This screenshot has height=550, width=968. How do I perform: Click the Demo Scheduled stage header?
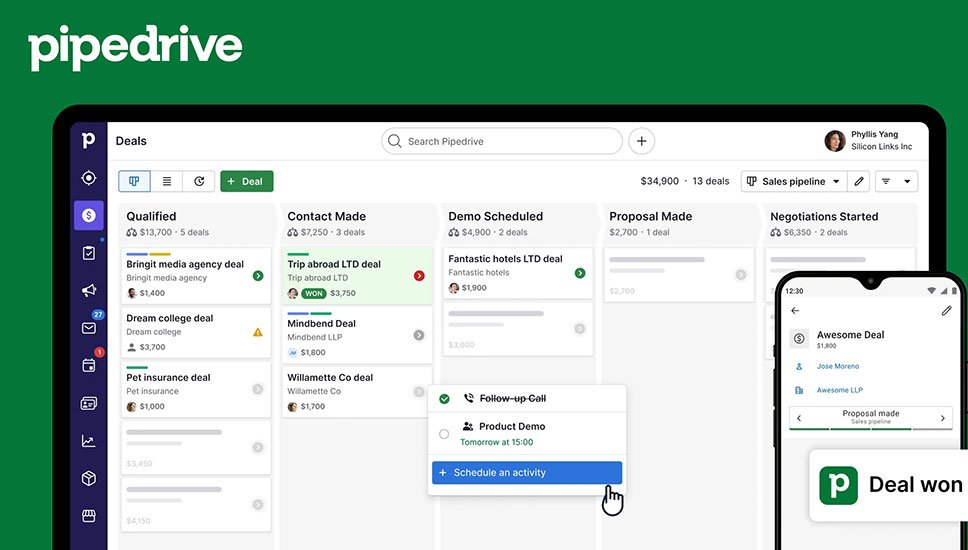pos(518,223)
